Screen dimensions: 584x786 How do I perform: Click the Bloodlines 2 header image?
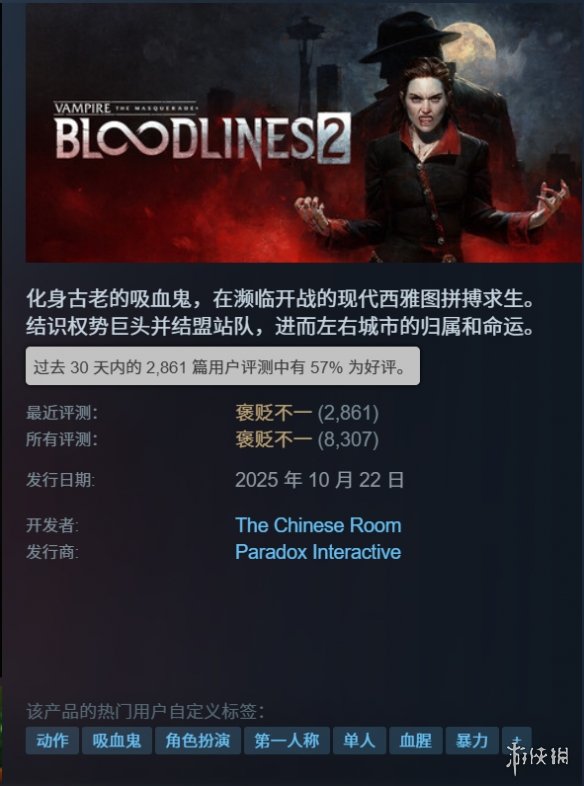tap(304, 133)
